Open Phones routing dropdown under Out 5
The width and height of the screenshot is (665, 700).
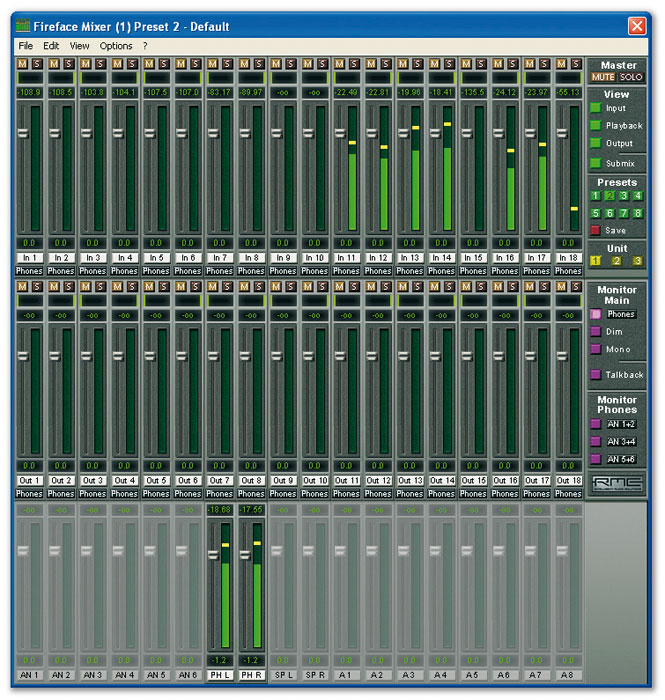[x=157, y=493]
